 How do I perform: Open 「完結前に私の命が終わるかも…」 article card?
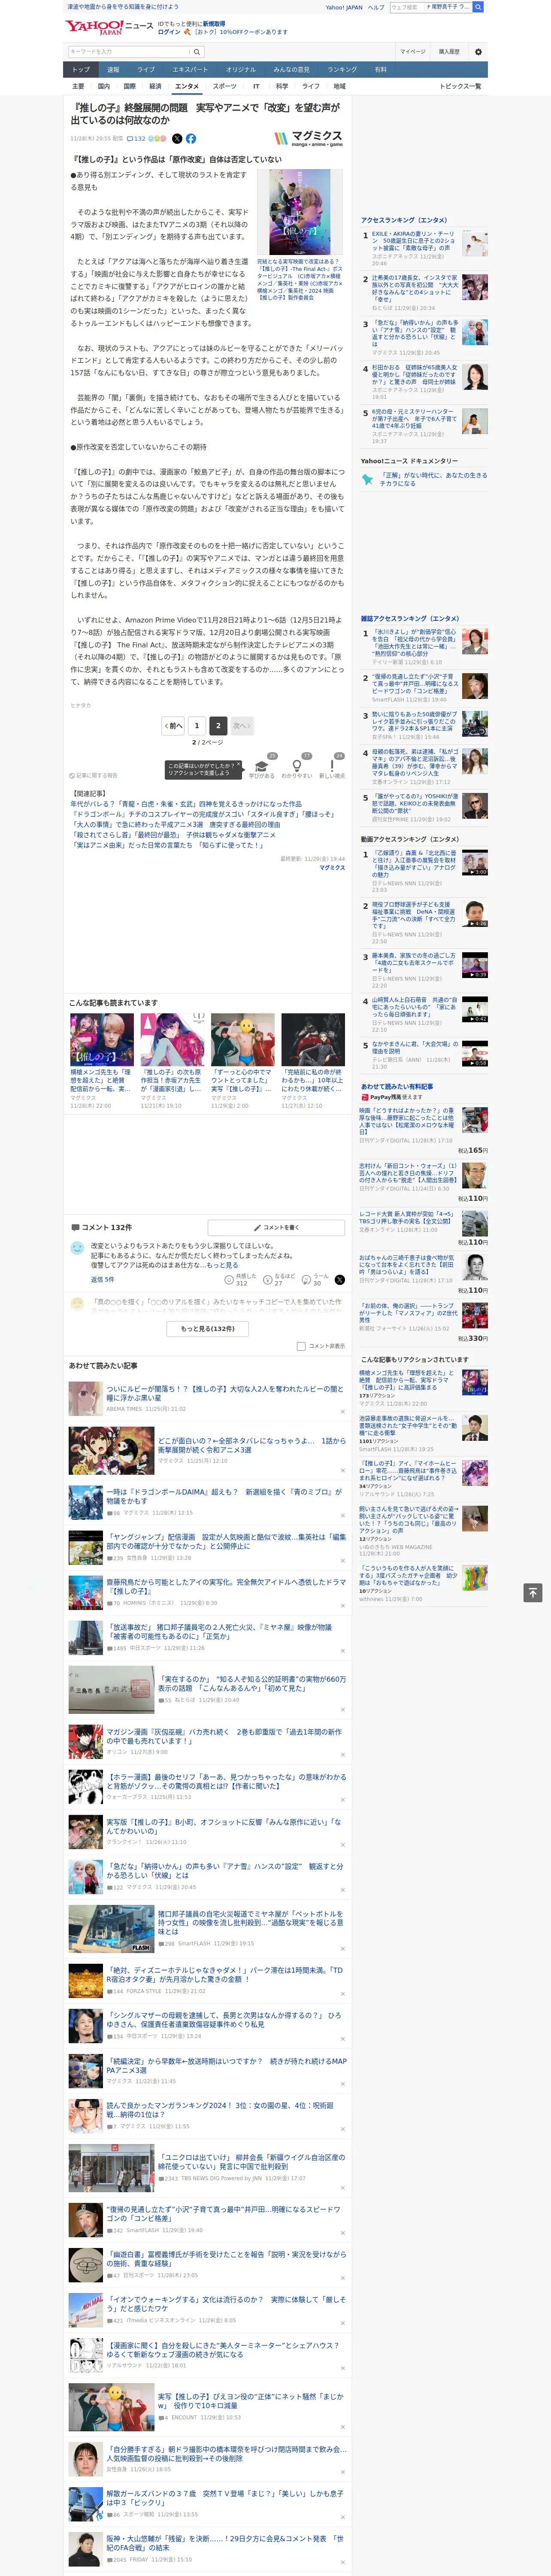pyautogui.click(x=313, y=1060)
